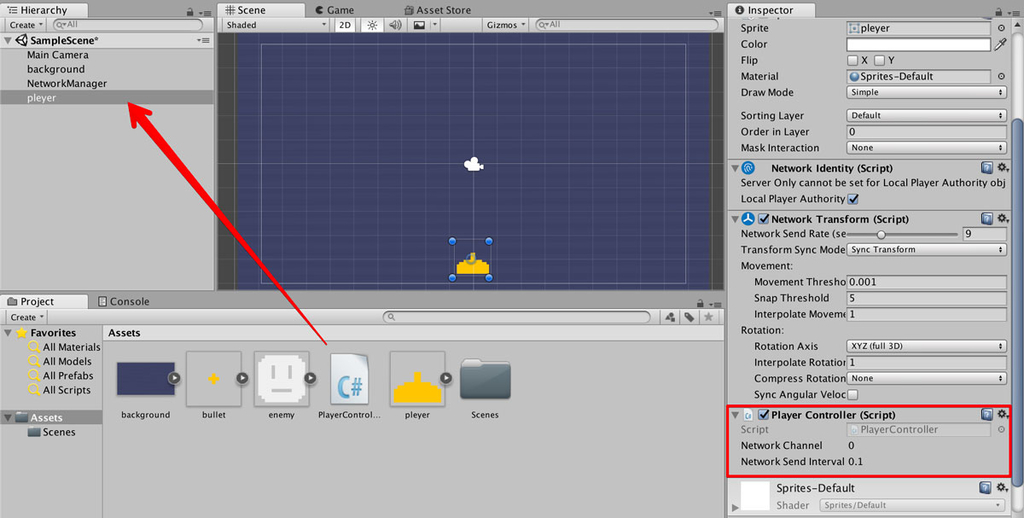Click Project search field
Image resolution: width=1024 pixels, height=518 pixels.
(517, 317)
